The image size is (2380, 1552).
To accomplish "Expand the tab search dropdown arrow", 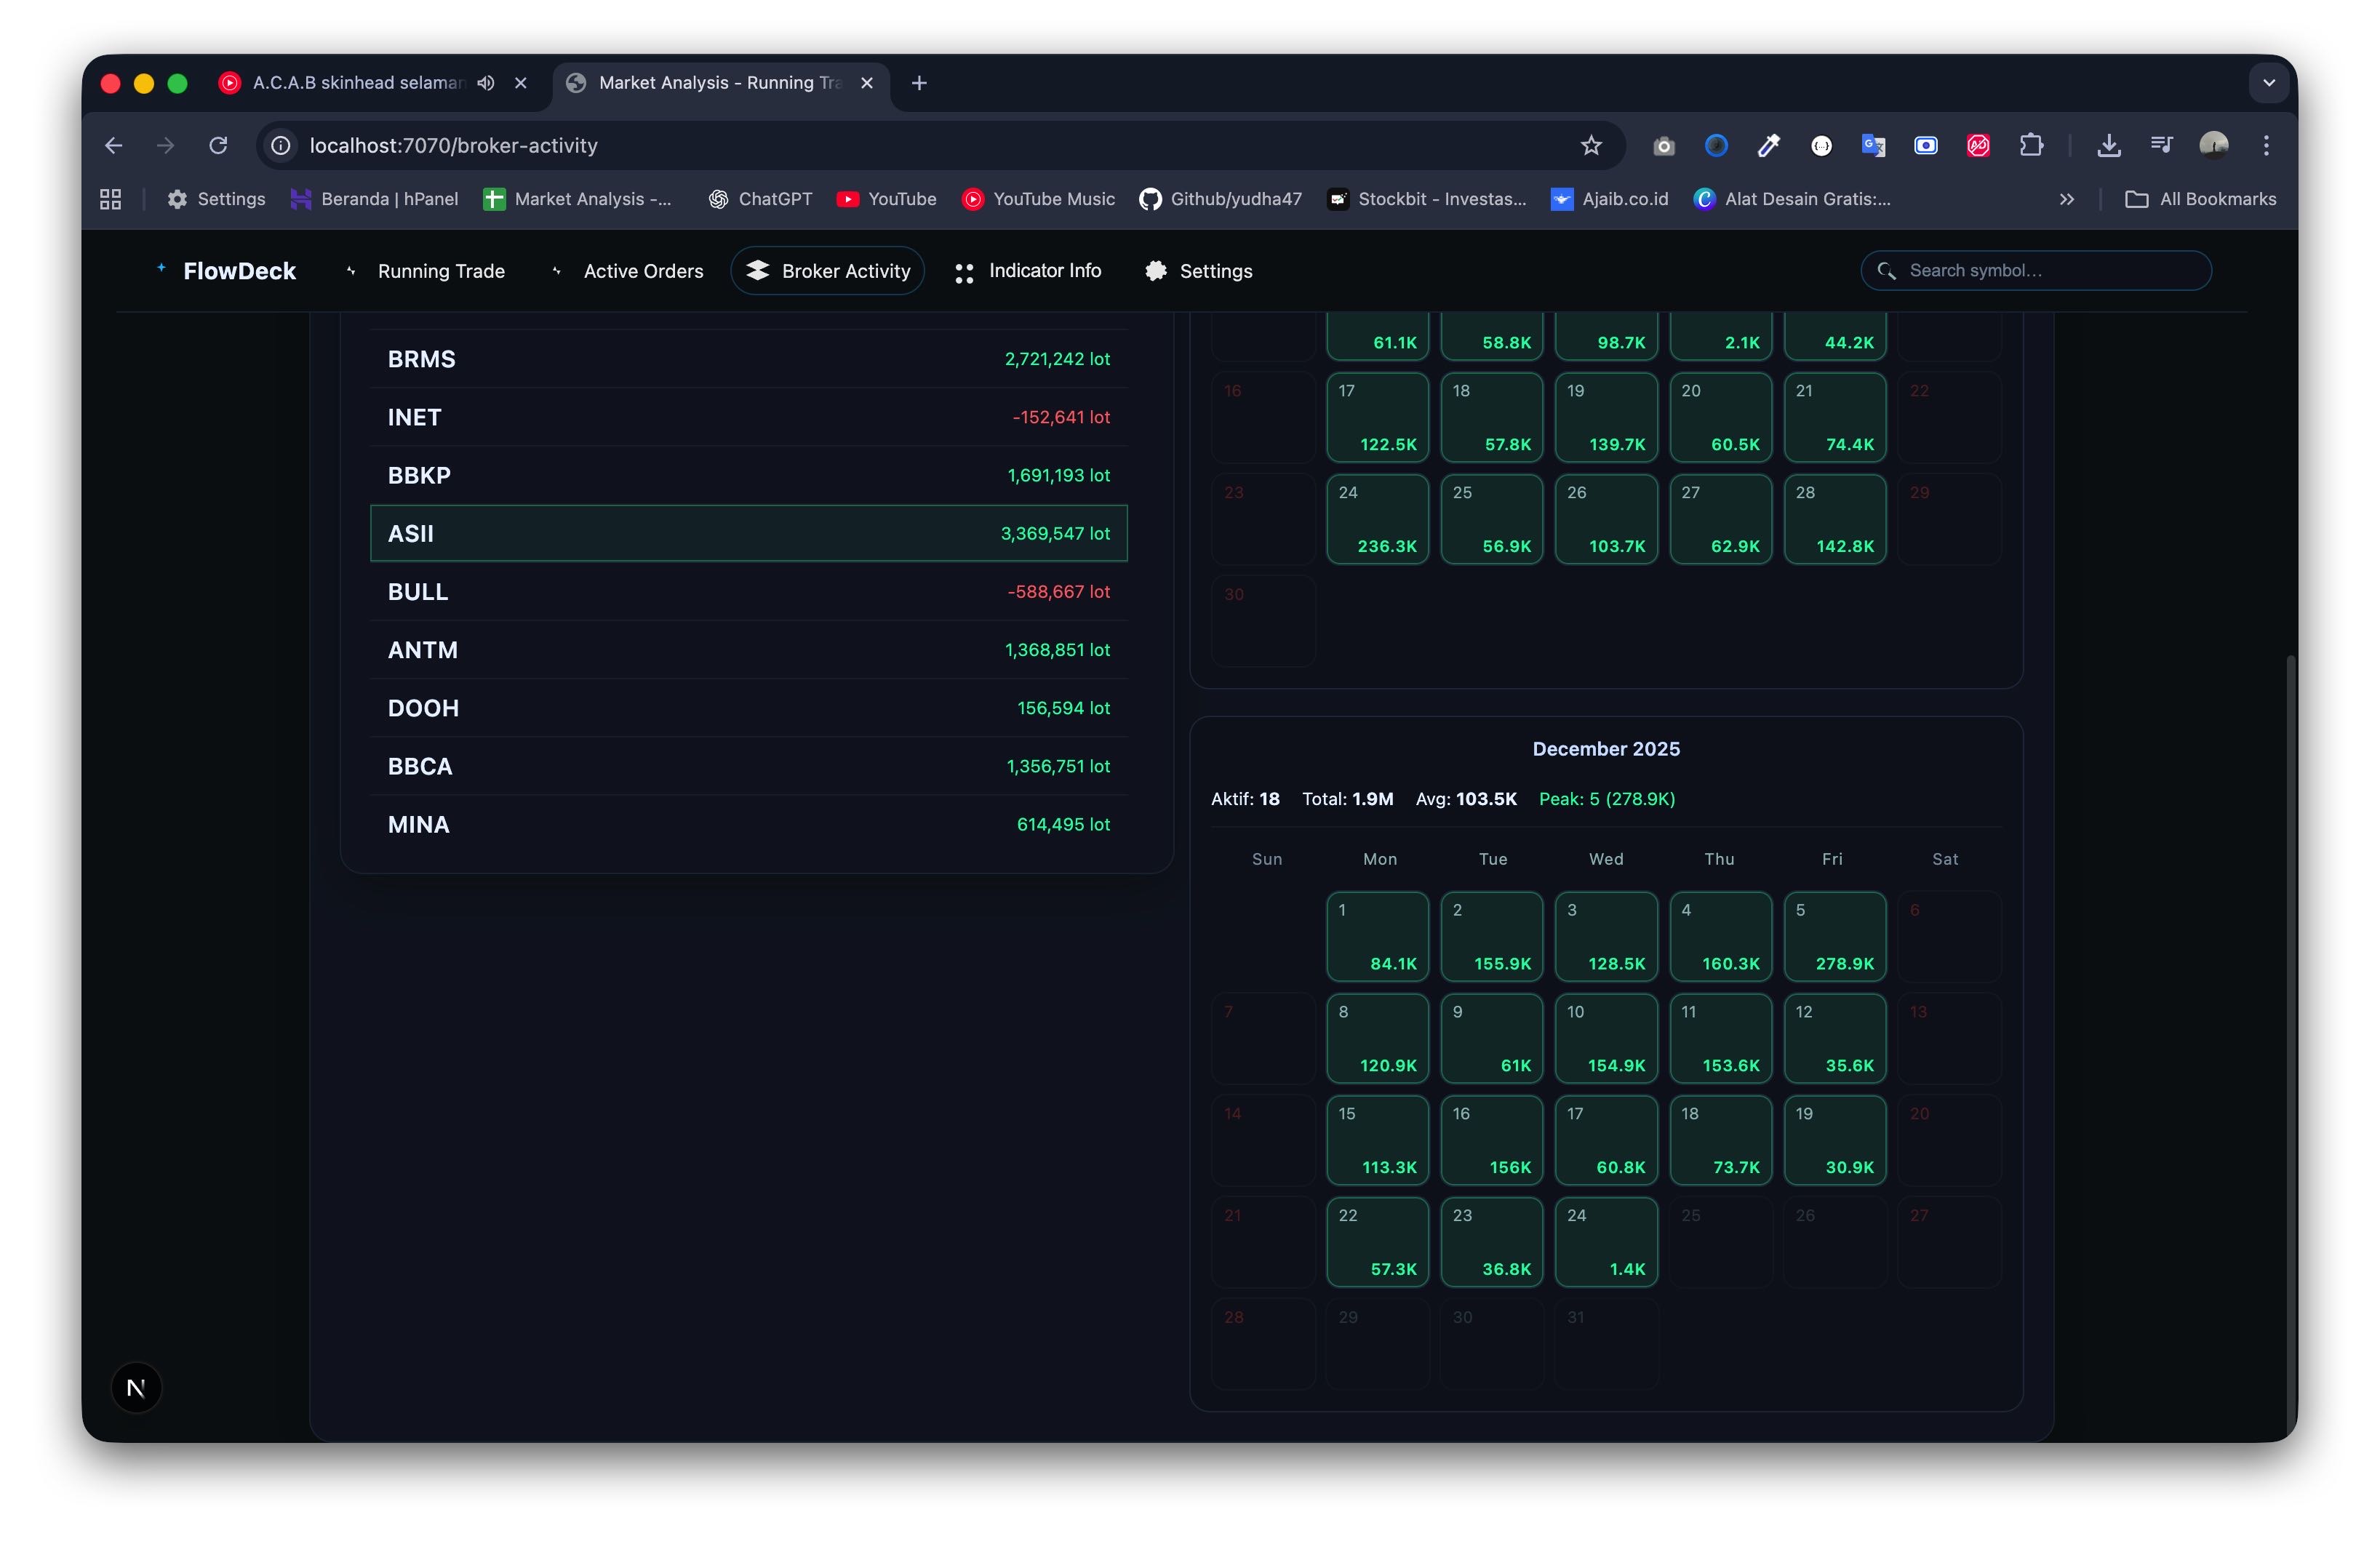I will pos(2269,83).
